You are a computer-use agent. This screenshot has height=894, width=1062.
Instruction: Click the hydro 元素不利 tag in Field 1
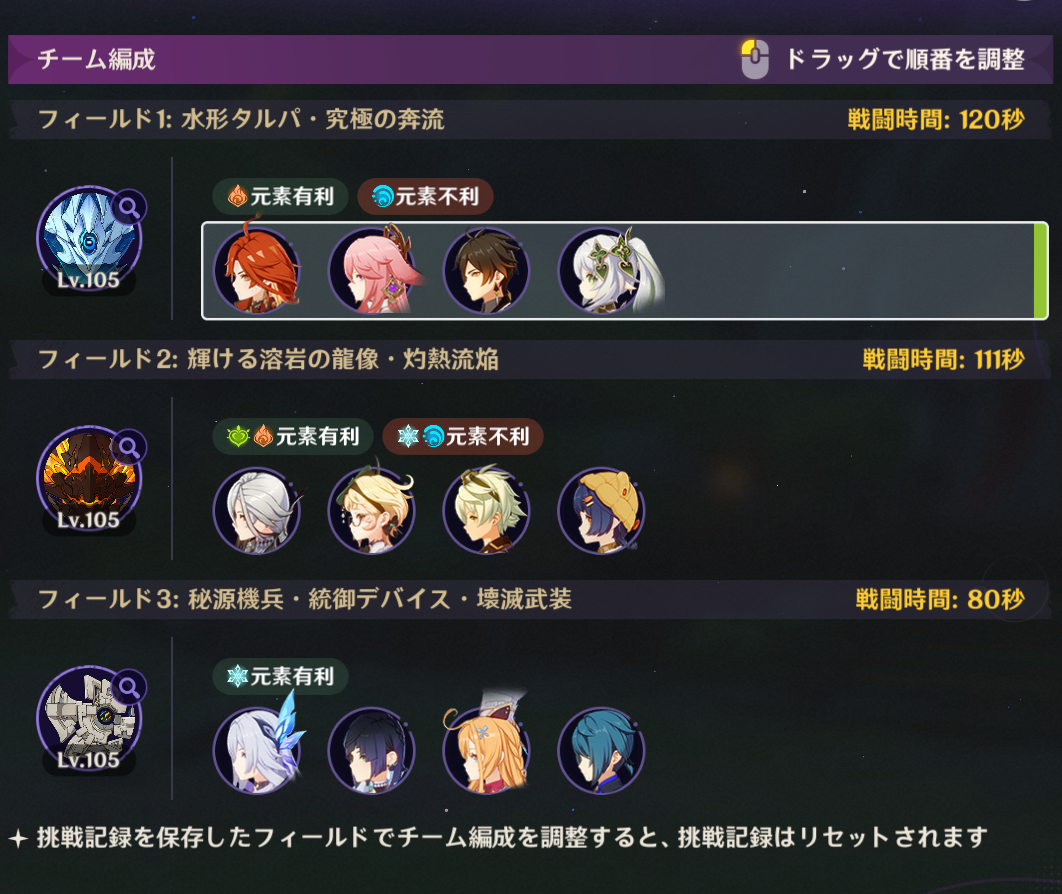tap(425, 196)
